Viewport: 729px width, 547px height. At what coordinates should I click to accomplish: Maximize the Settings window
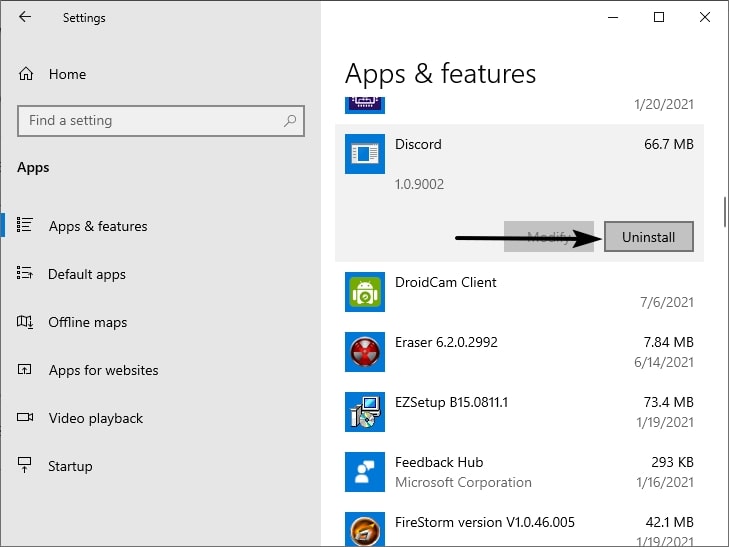[x=659, y=17]
